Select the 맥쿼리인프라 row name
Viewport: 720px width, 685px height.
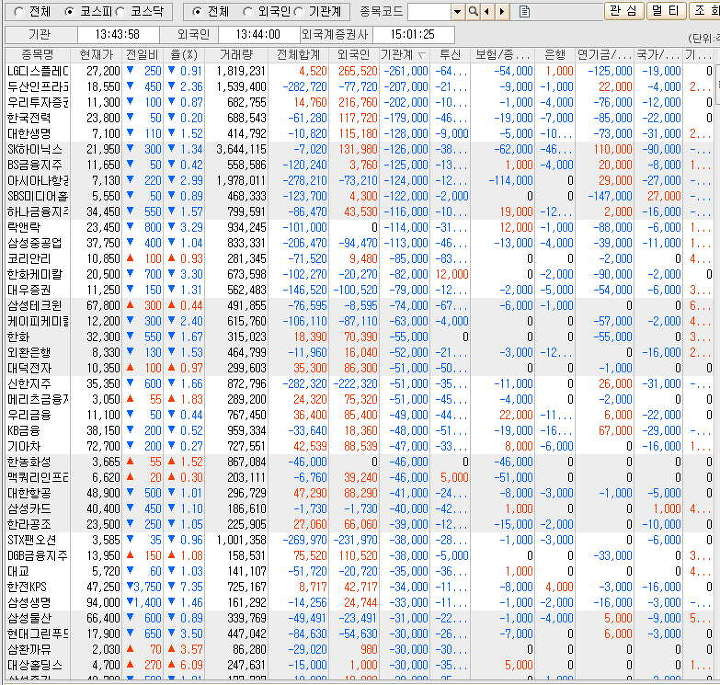(38, 477)
